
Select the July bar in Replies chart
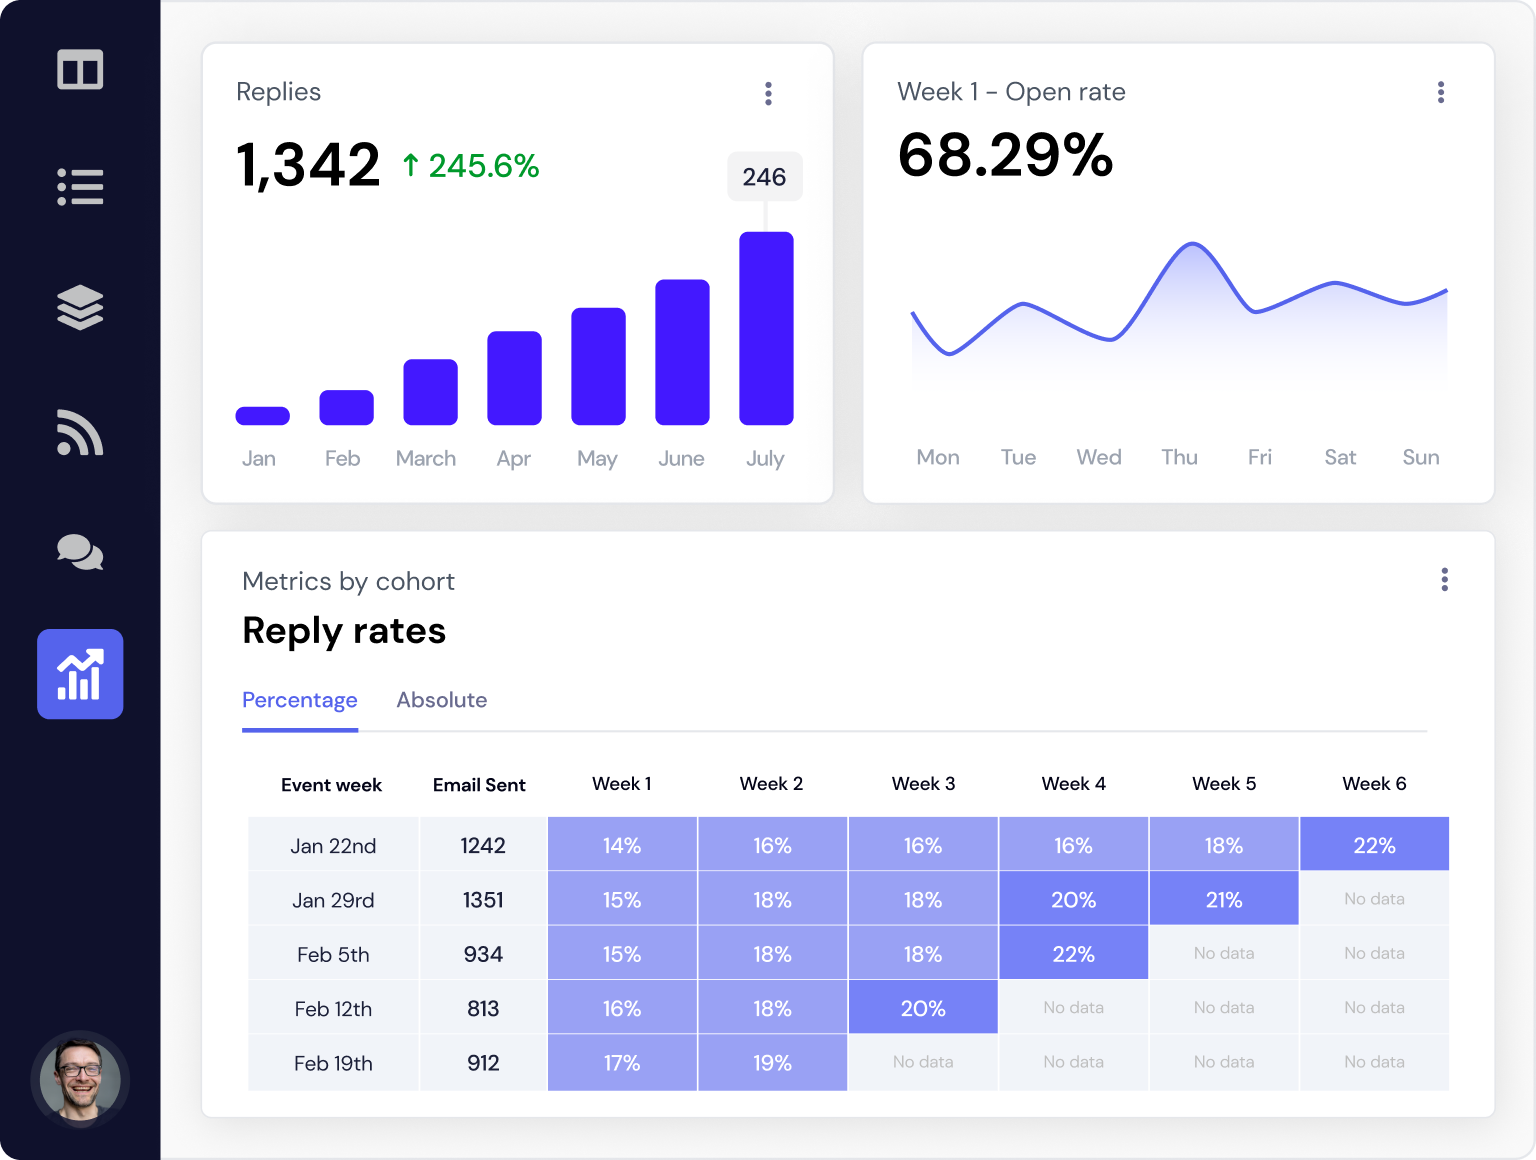[765, 330]
